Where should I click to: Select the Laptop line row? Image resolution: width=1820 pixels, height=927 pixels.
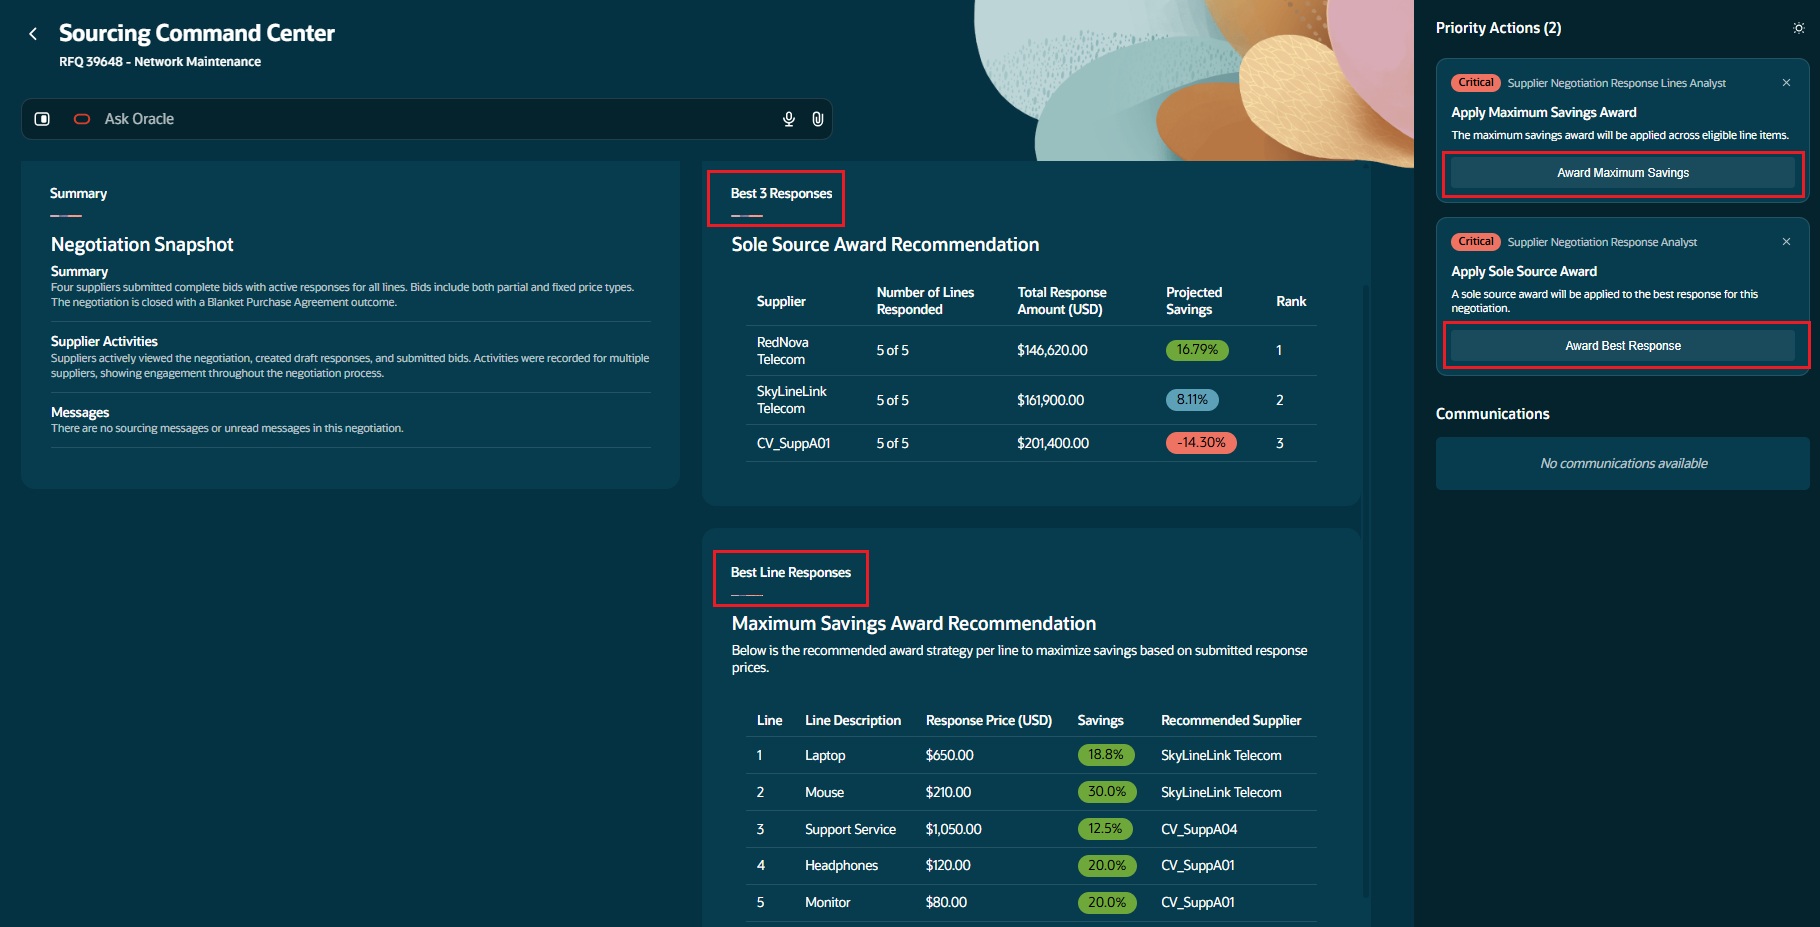click(1031, 756)
